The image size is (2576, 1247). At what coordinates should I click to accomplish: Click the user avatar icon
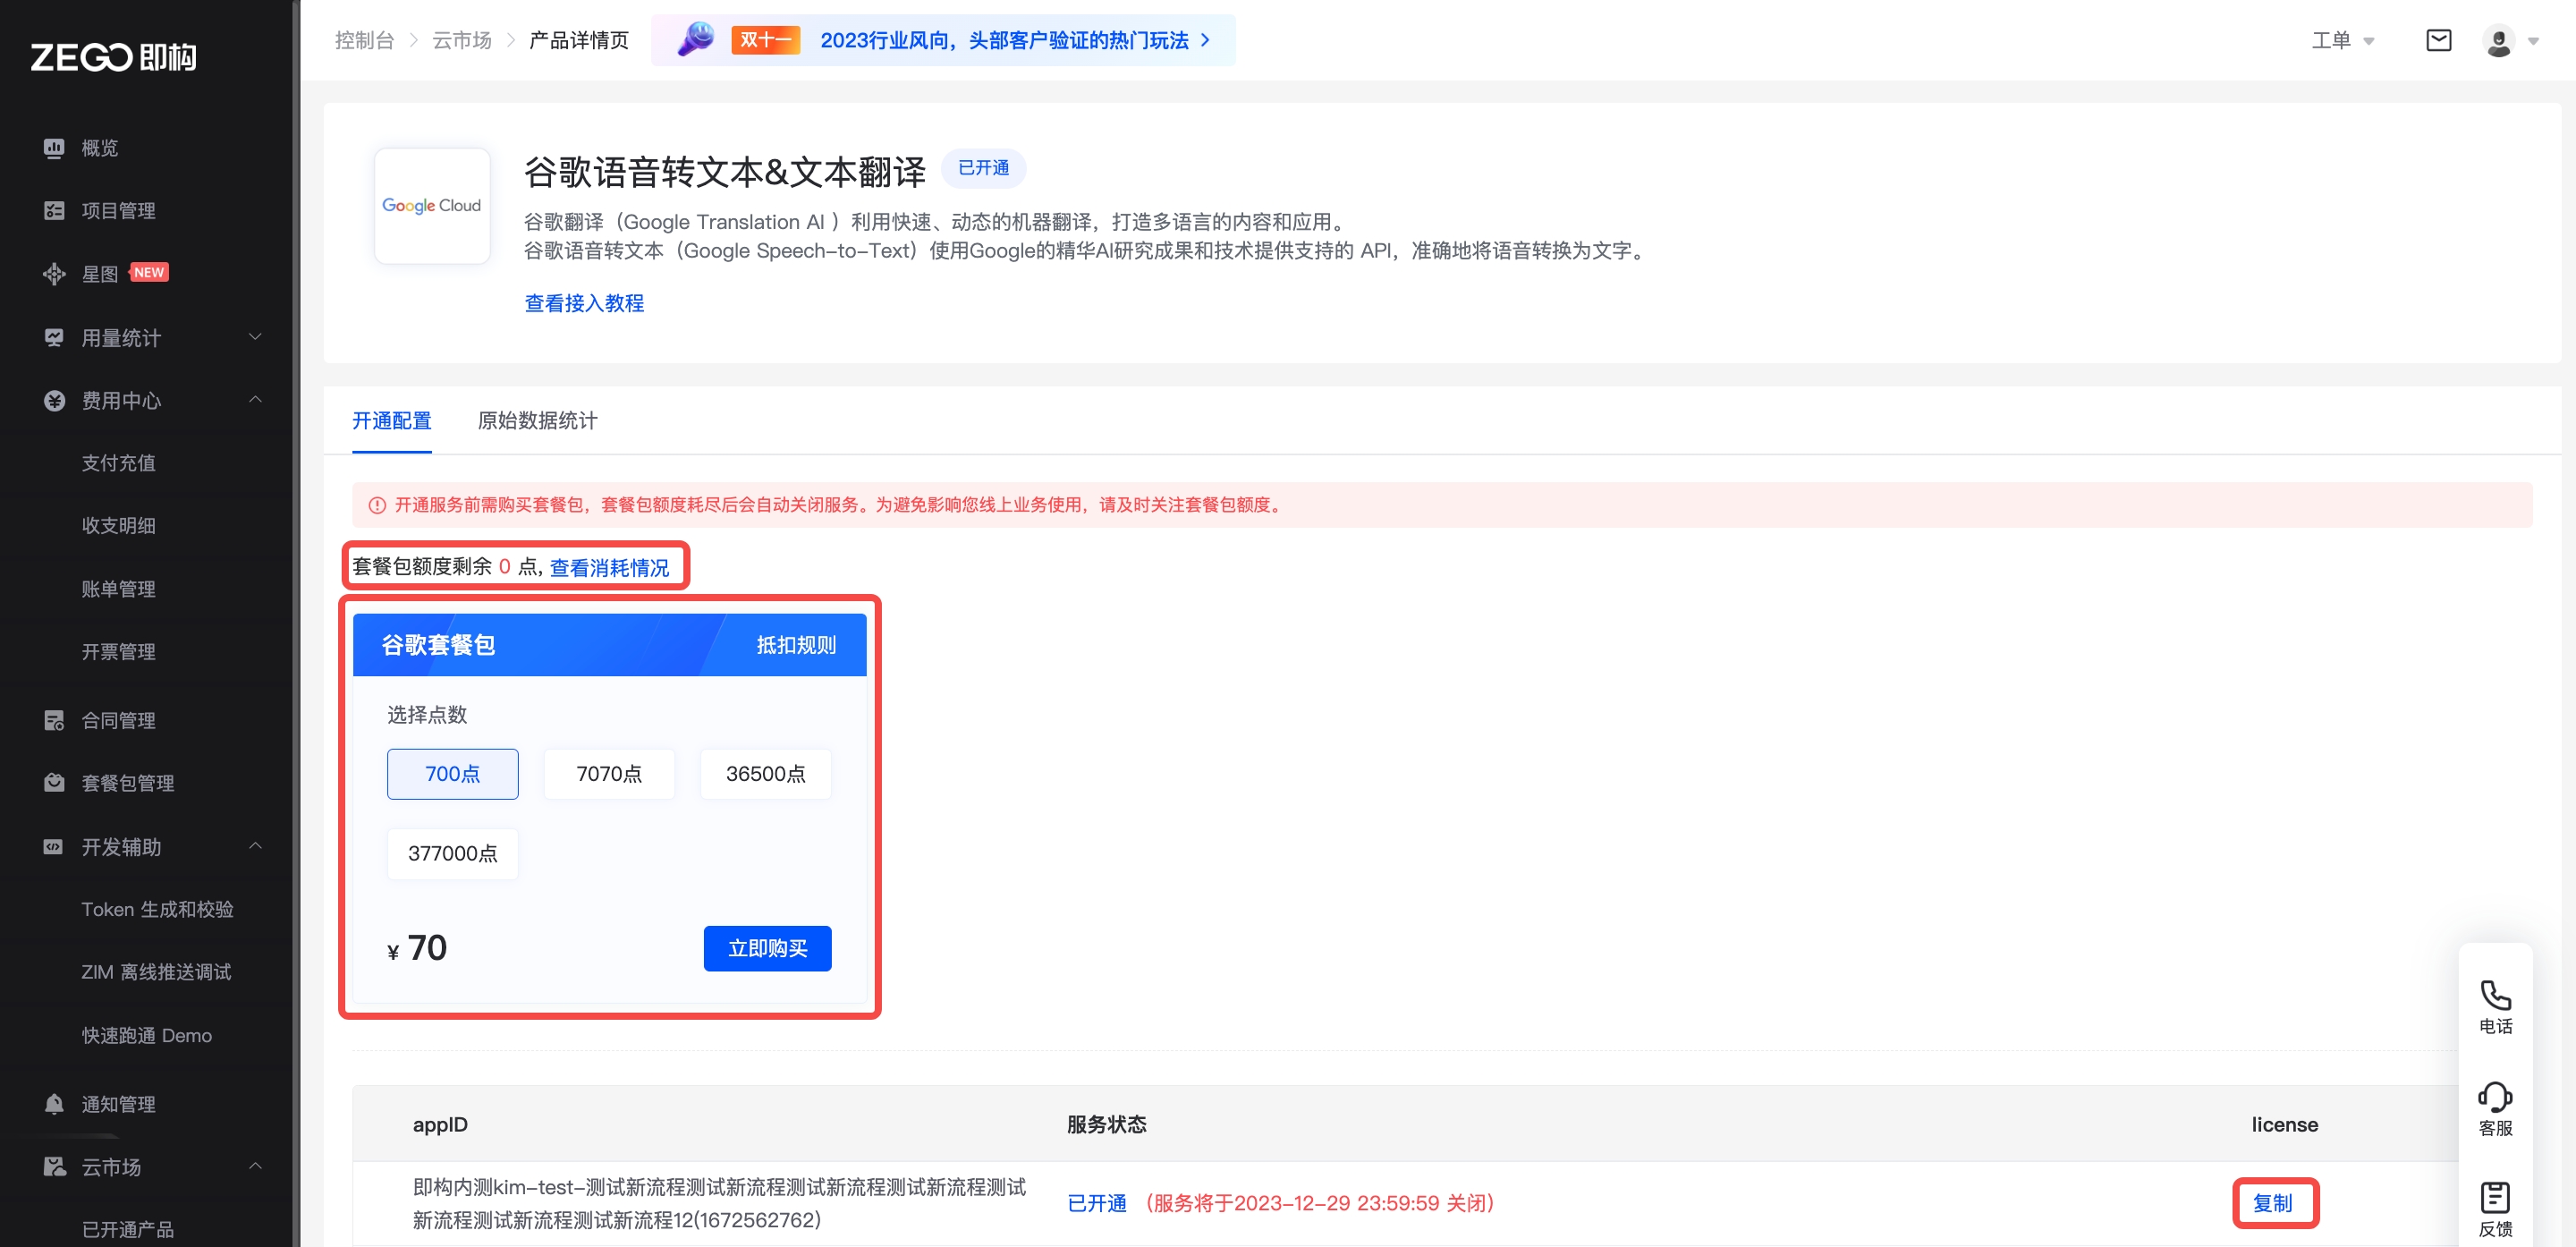click(x=2498, y=41)
